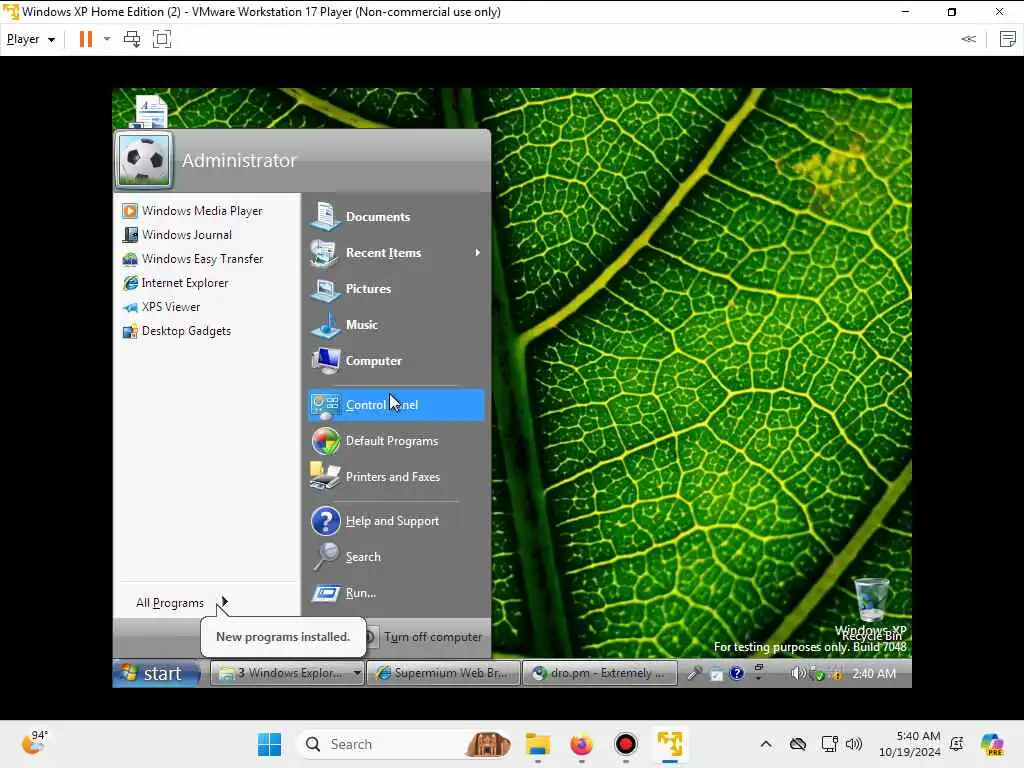Viewport: 1024px width, 768px height.
Task: Open Control Panel
Action: pos(396,405)
